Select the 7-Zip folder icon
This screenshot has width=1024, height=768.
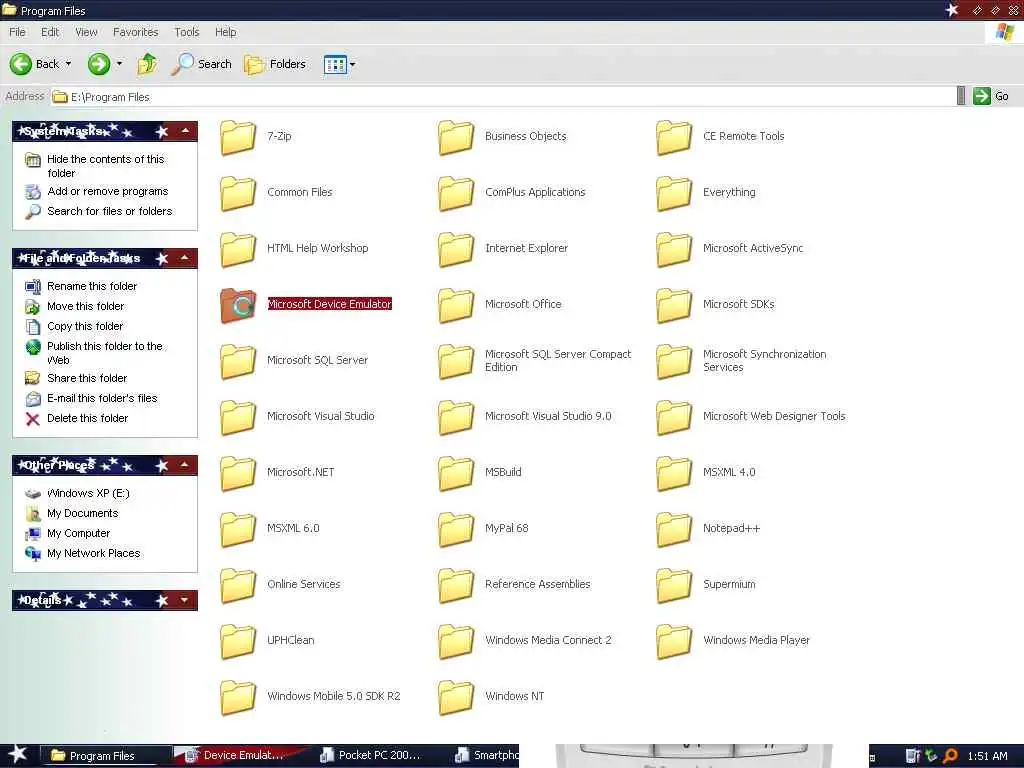(238, 137)
